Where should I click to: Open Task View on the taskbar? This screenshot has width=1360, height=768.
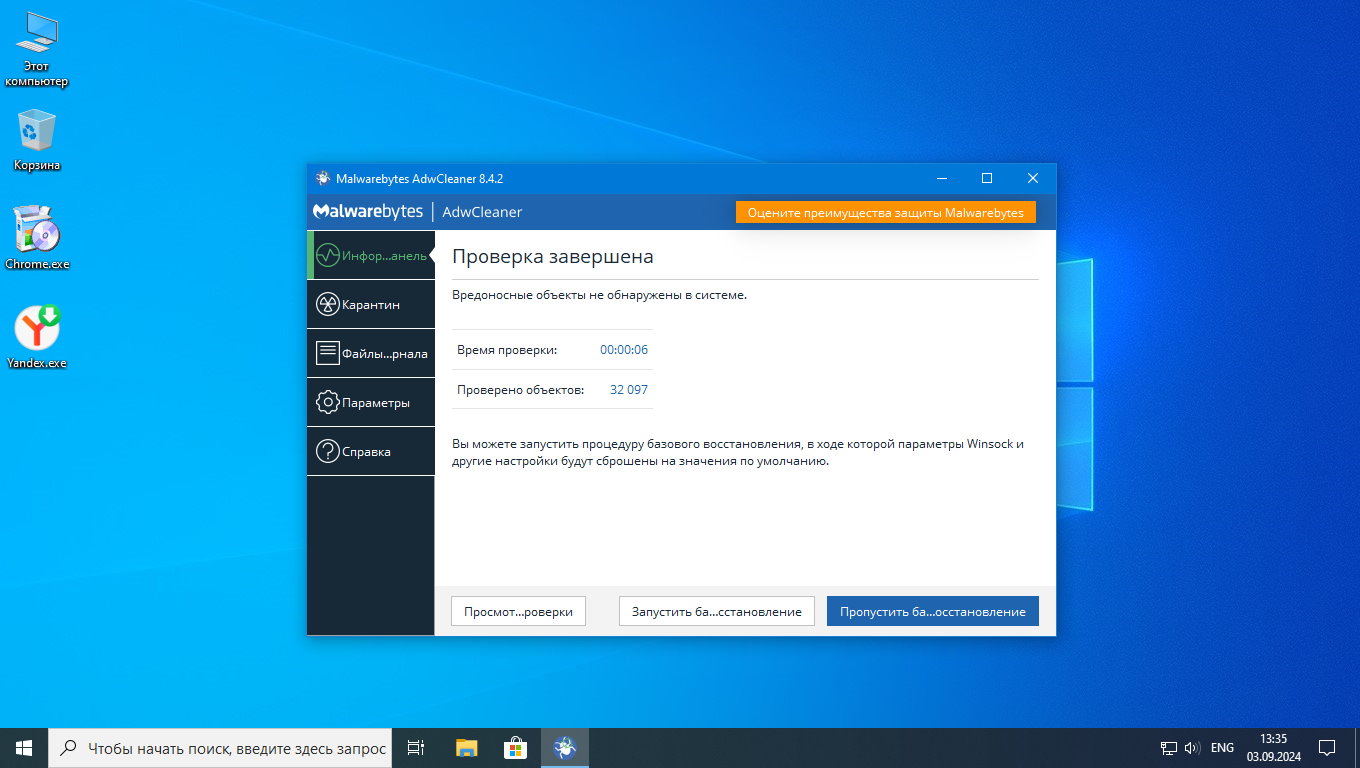coord(416,748)
